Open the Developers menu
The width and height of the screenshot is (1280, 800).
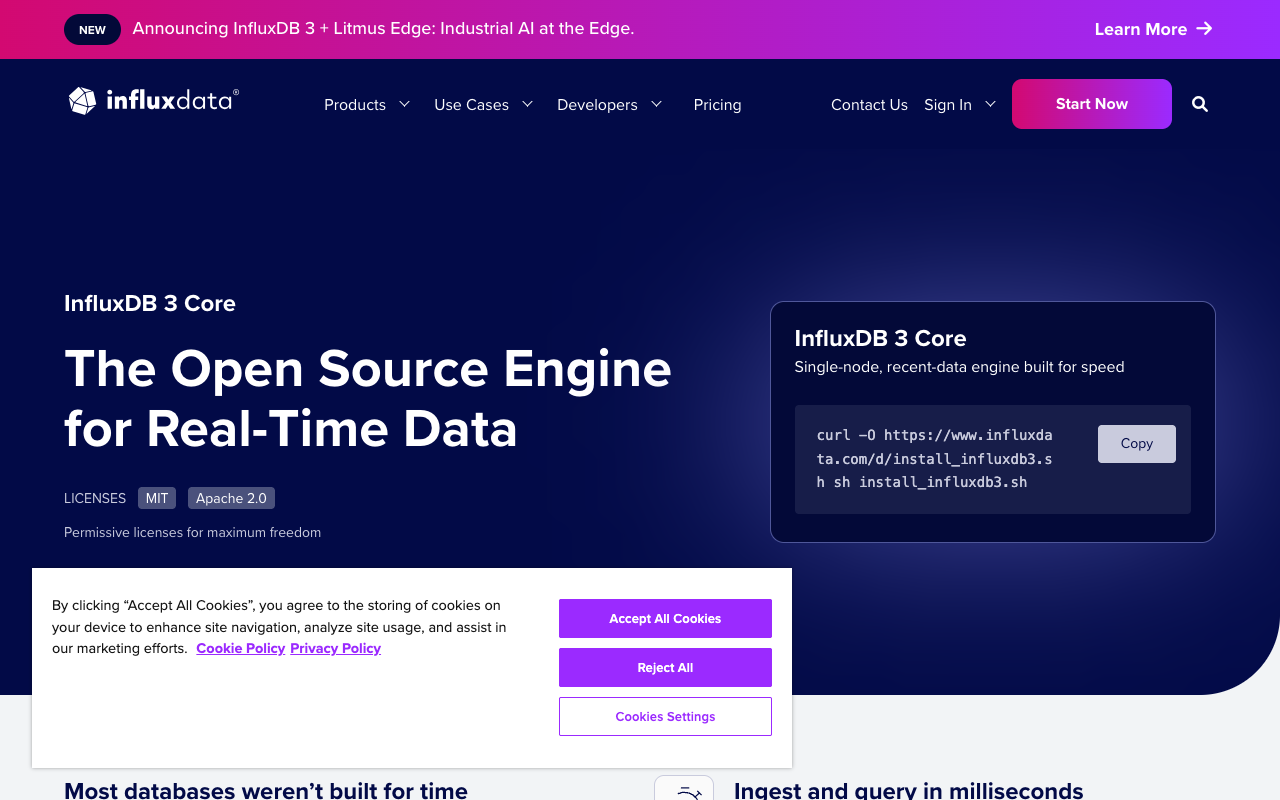[x=597, y=105]
